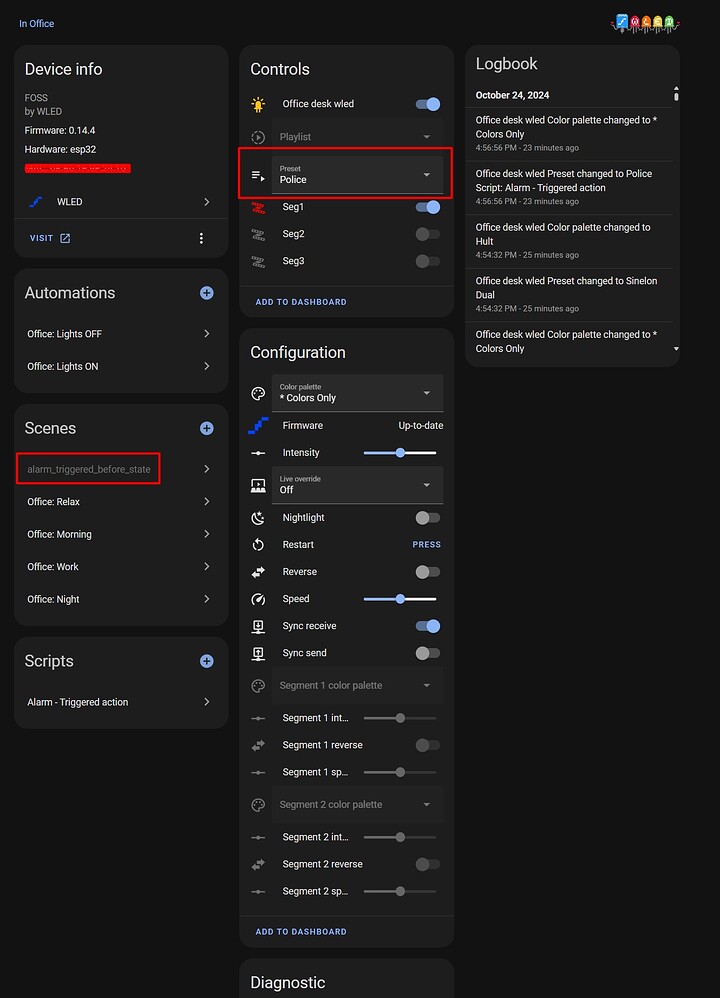The width and height of the screenshot is (720, 998).
Task: Click the Office desk wled lightbulb icon
Action: [258, 104]
